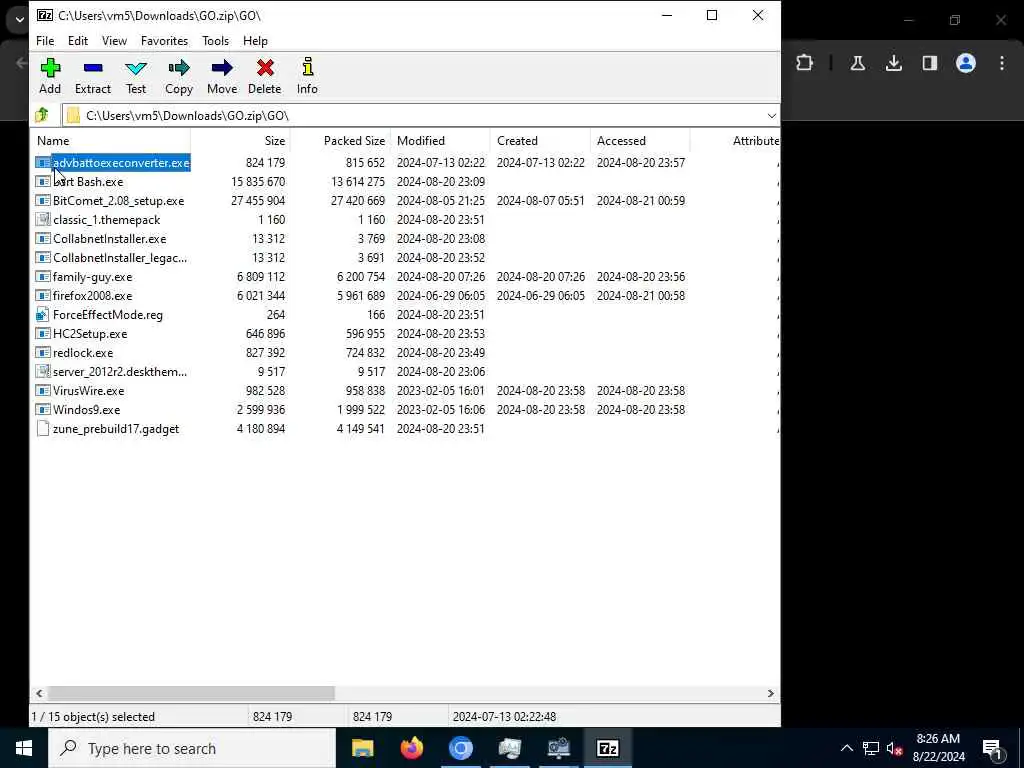Select ForceEffectMode.reg file
The image size is (1024, 768).
pos(108,314)
